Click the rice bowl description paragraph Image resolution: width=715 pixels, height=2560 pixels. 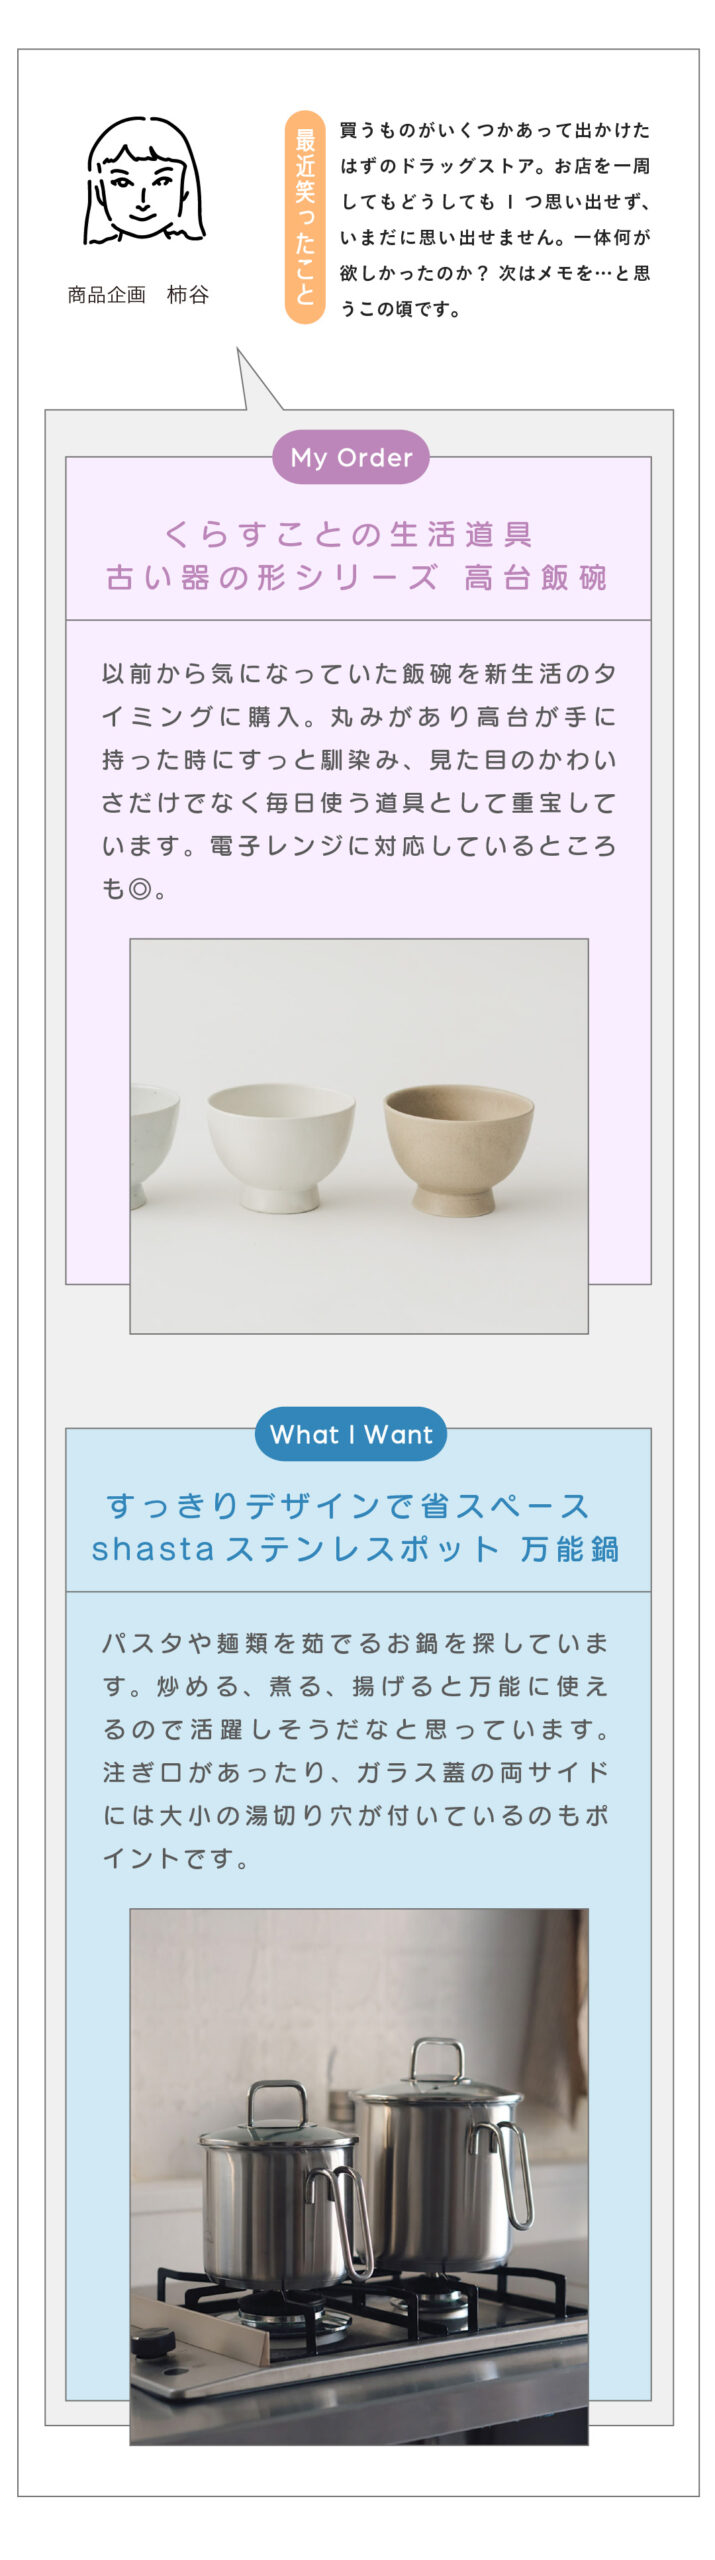click(x=358, y=780)
